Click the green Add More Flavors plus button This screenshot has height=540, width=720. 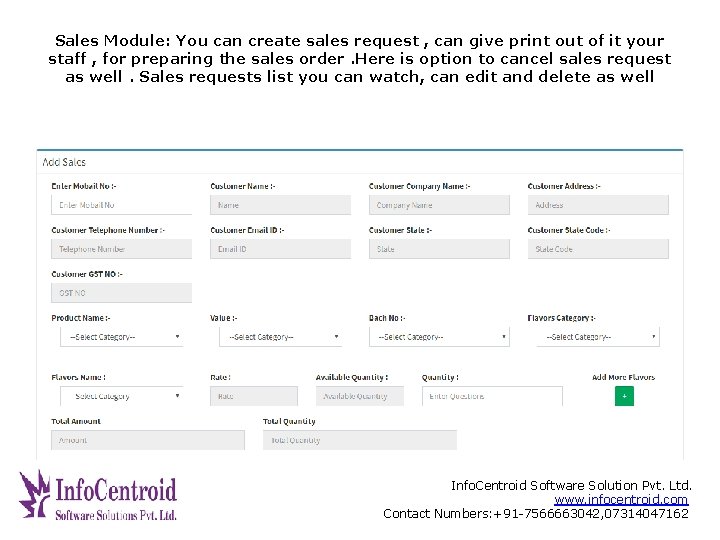[624, 396]
